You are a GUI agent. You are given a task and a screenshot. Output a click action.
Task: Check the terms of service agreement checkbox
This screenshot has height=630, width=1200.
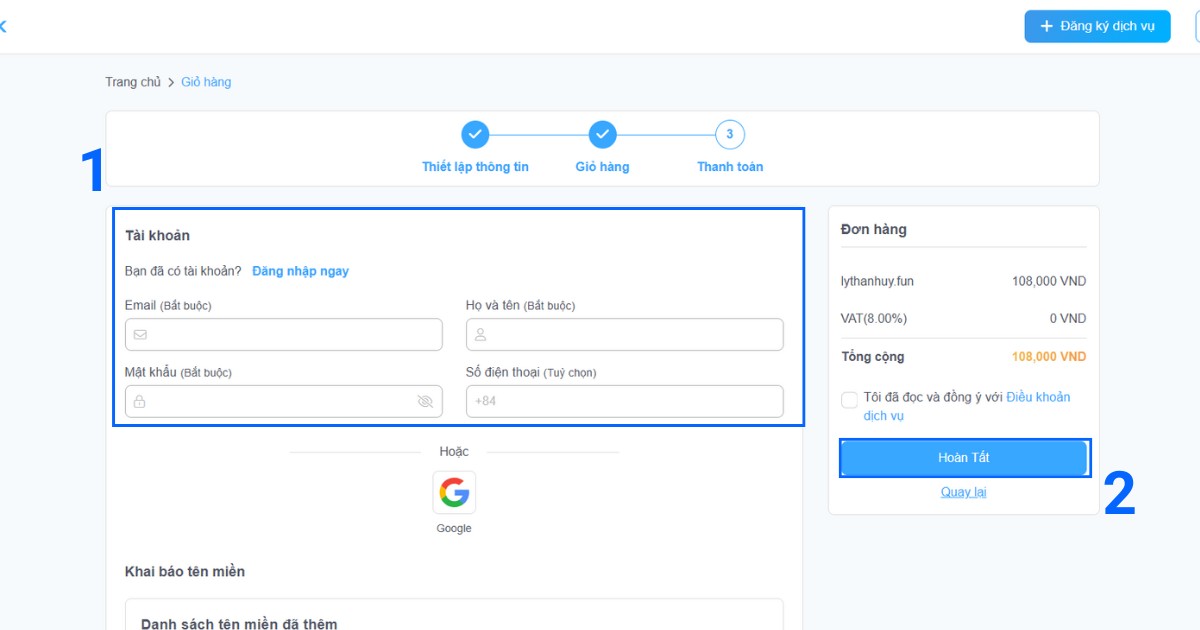coord(849,400)
